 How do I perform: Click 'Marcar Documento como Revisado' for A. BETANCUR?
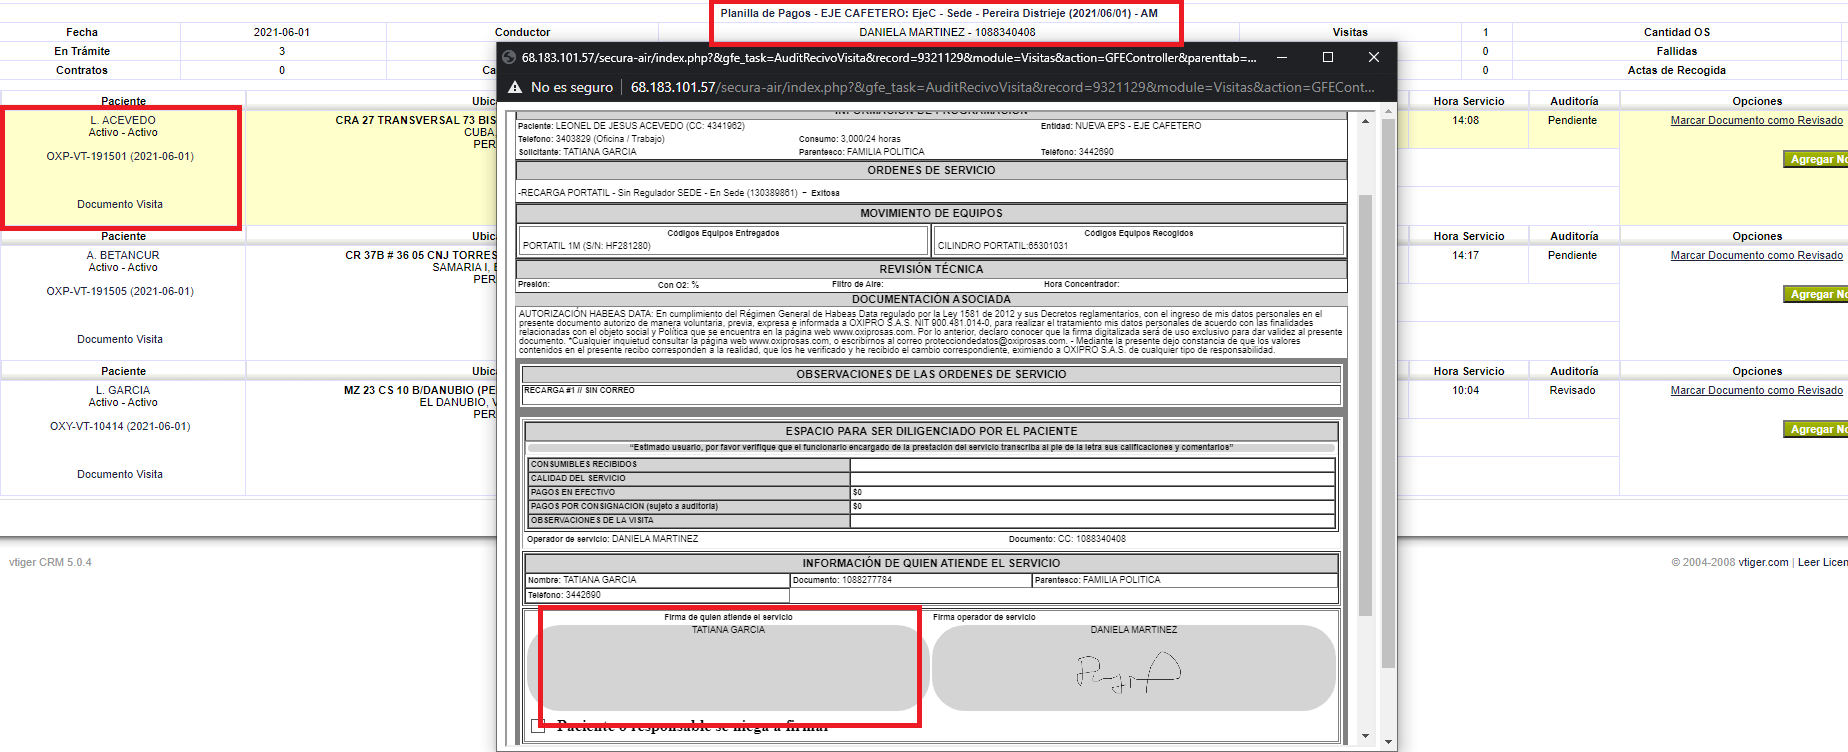[1756, 255]
